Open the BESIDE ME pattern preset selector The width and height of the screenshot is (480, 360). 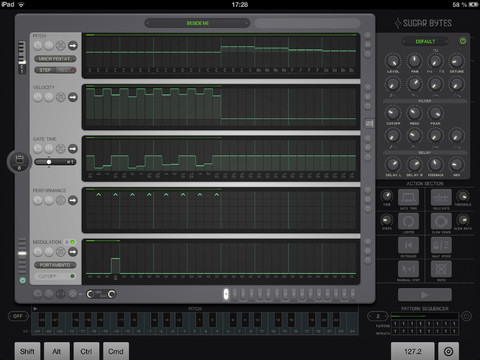point(198,23)
